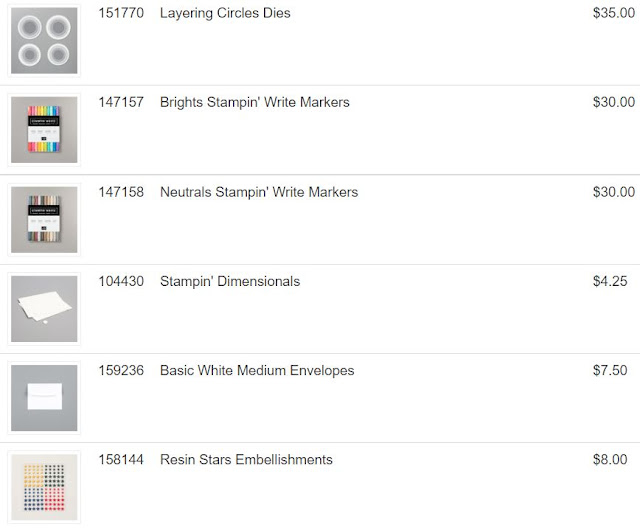This screenshot has width=640, height=530.
Task: Click the Layering Circles Dies product name
Action: tap(225, 13)
